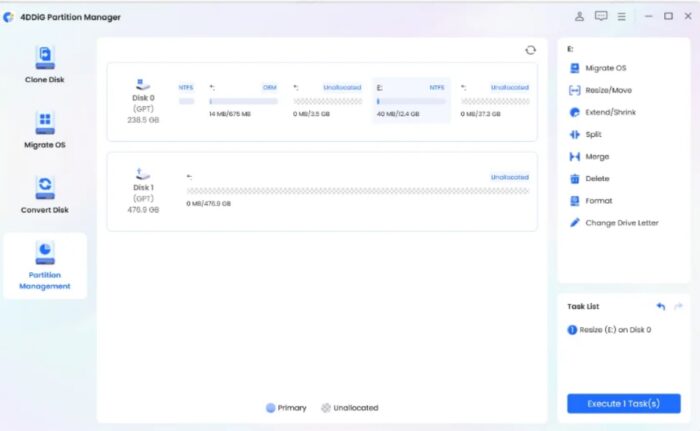Screen dimensions: 700x431
Task: Choose the Migrate OS text in operations list
Action: tap(605, 68)
